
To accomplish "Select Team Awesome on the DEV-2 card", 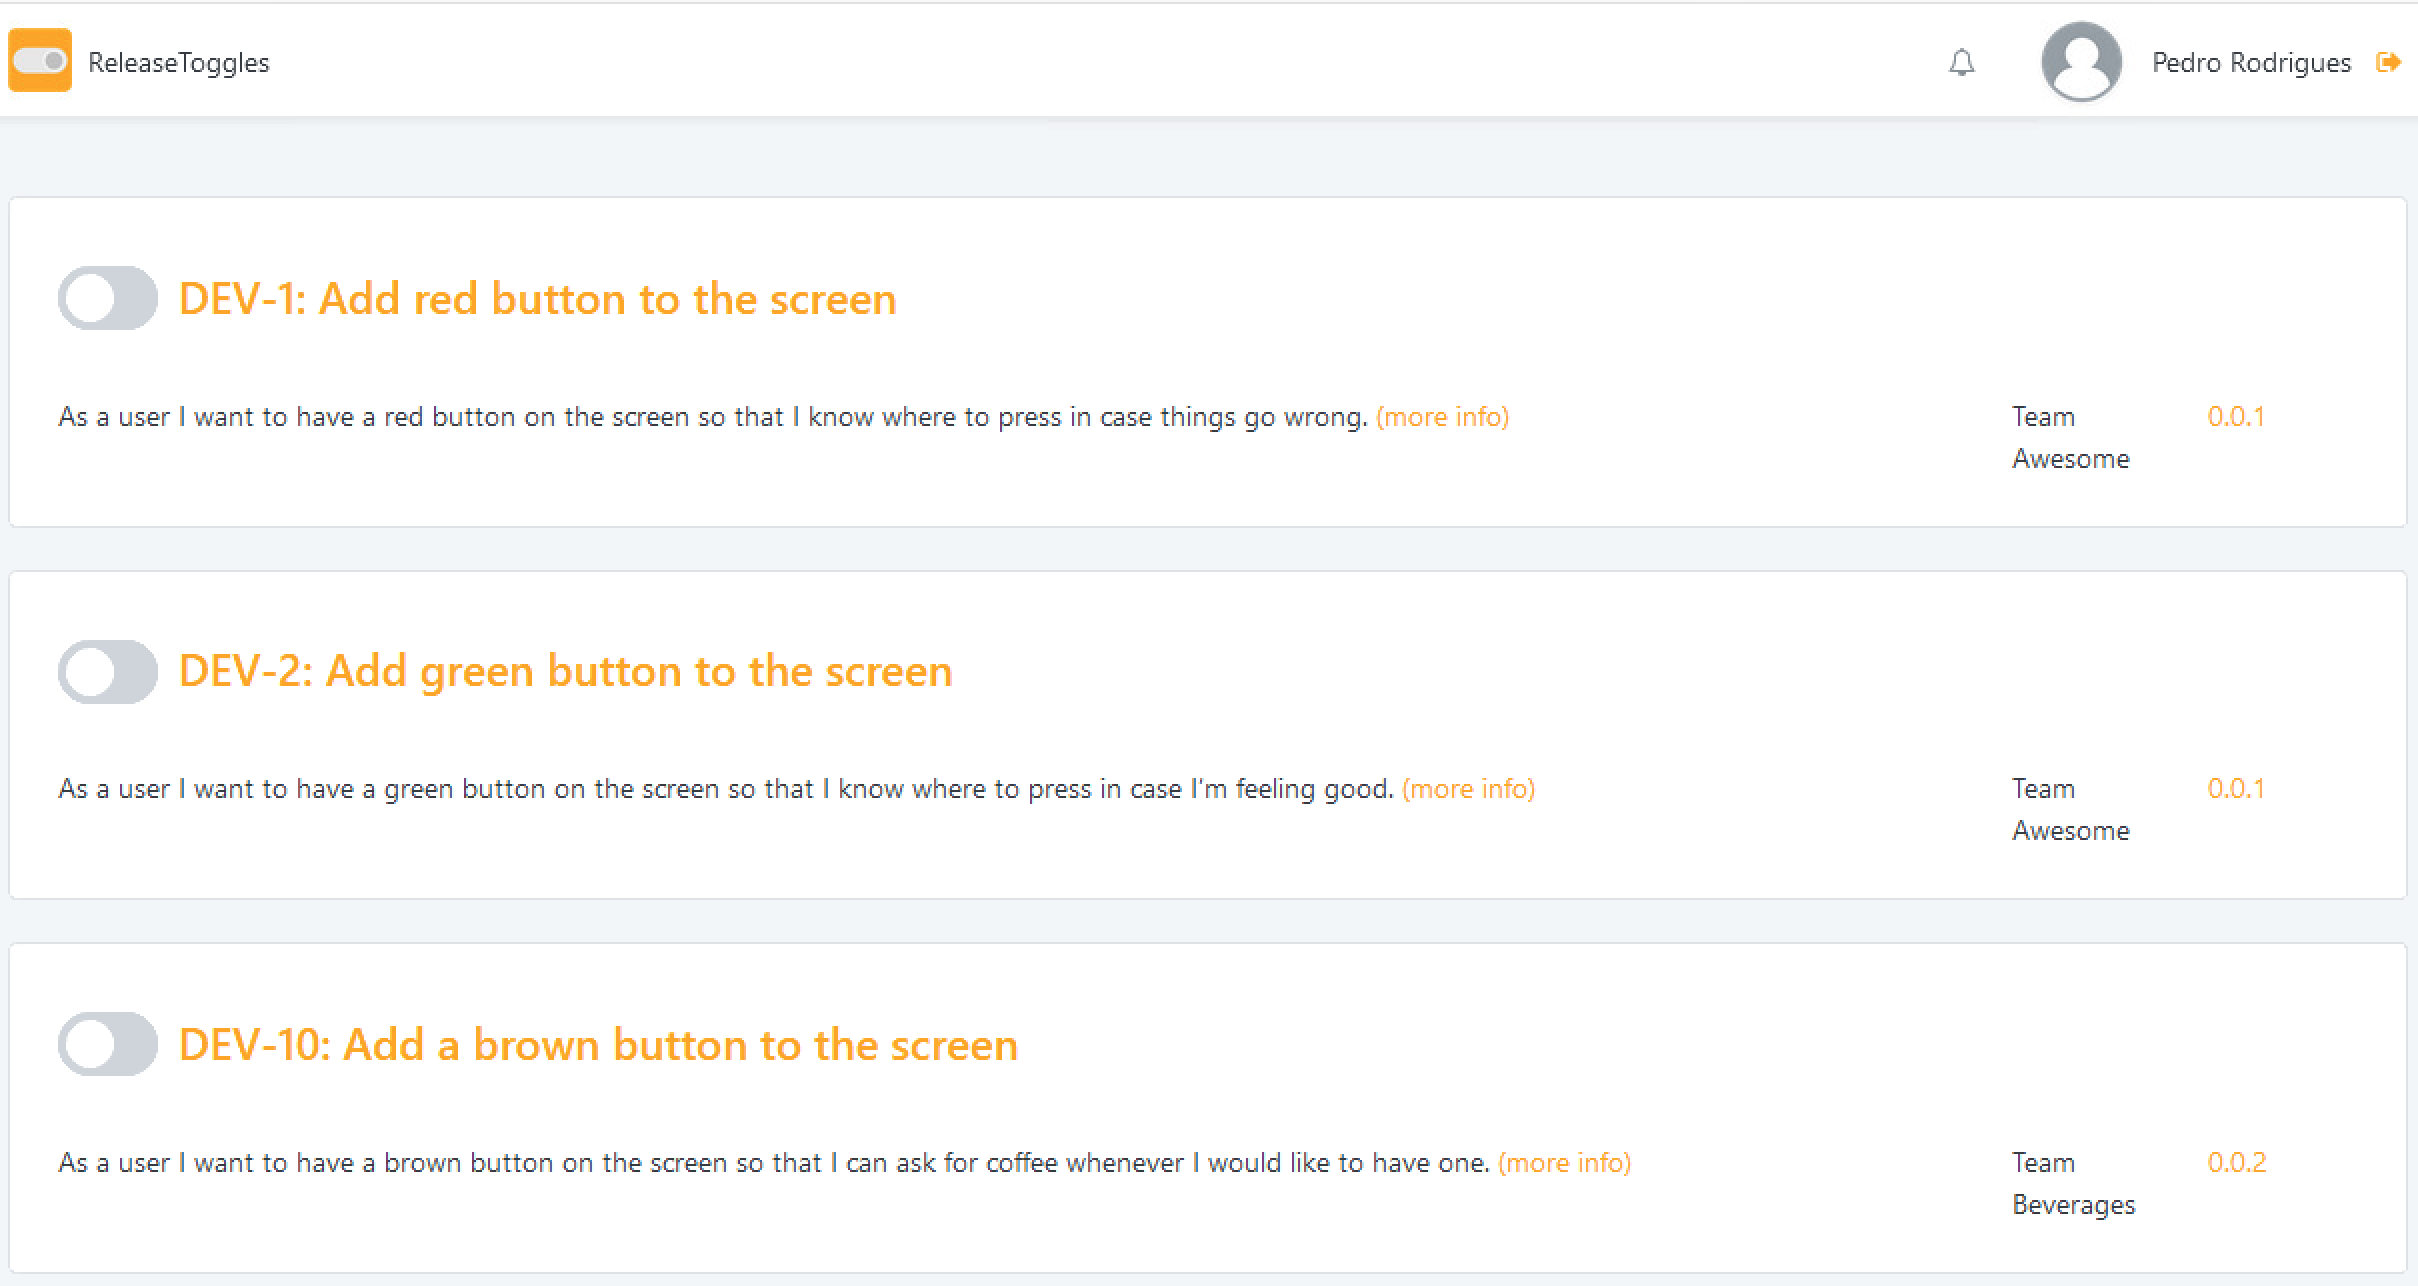I will [2071, 809].
